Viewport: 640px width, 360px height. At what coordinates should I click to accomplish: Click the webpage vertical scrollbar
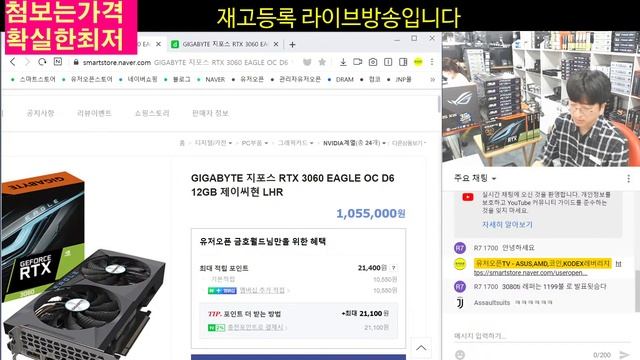click(439, 104)
